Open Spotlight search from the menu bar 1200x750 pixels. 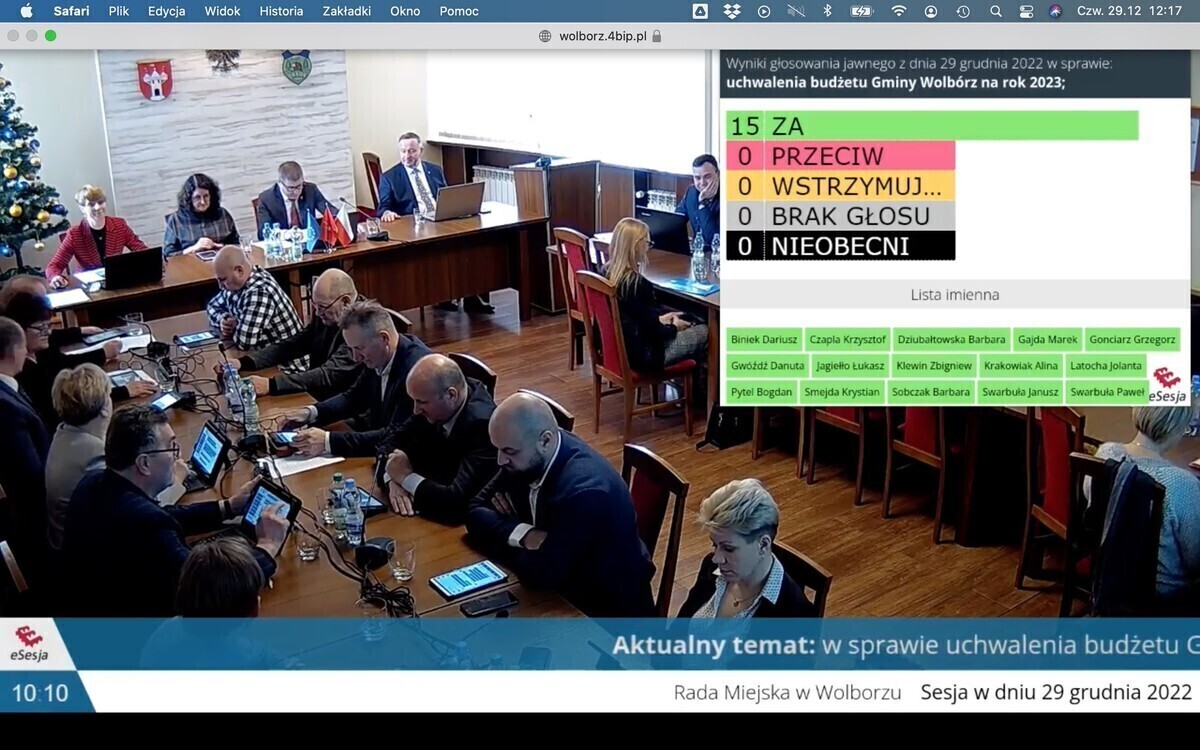pos(995,11)
